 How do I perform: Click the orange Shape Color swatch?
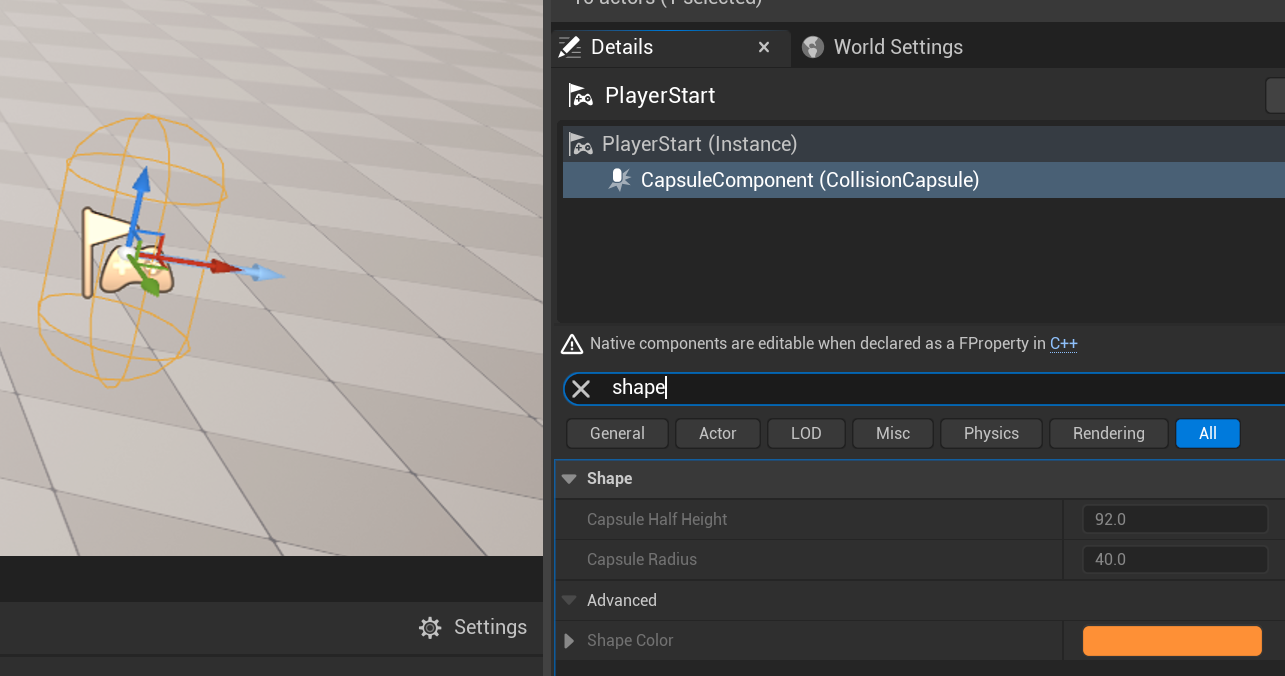coord(1172,641)
